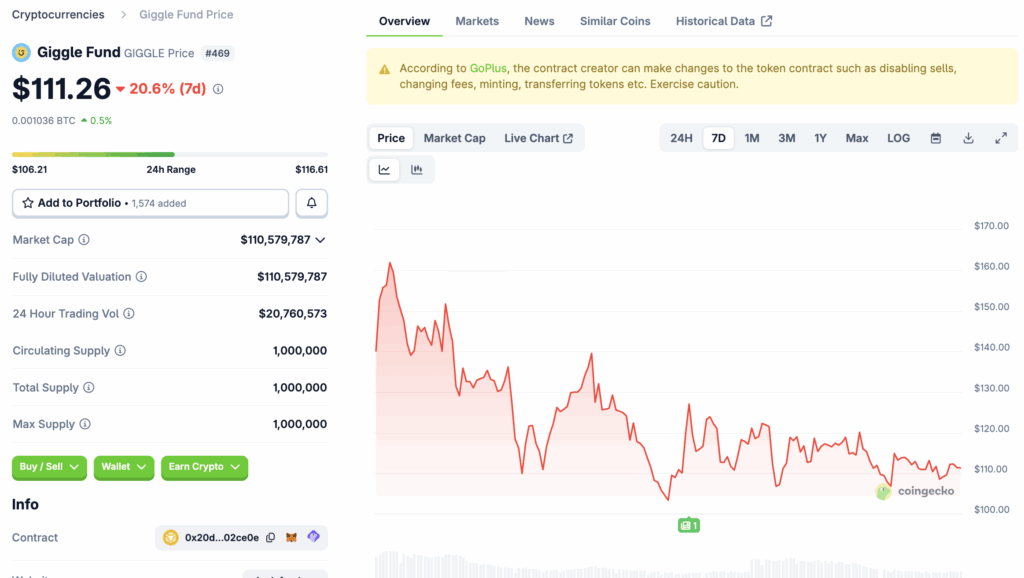
Task: Open the Wallet dropdown
Action: click(x=123, y=467)
